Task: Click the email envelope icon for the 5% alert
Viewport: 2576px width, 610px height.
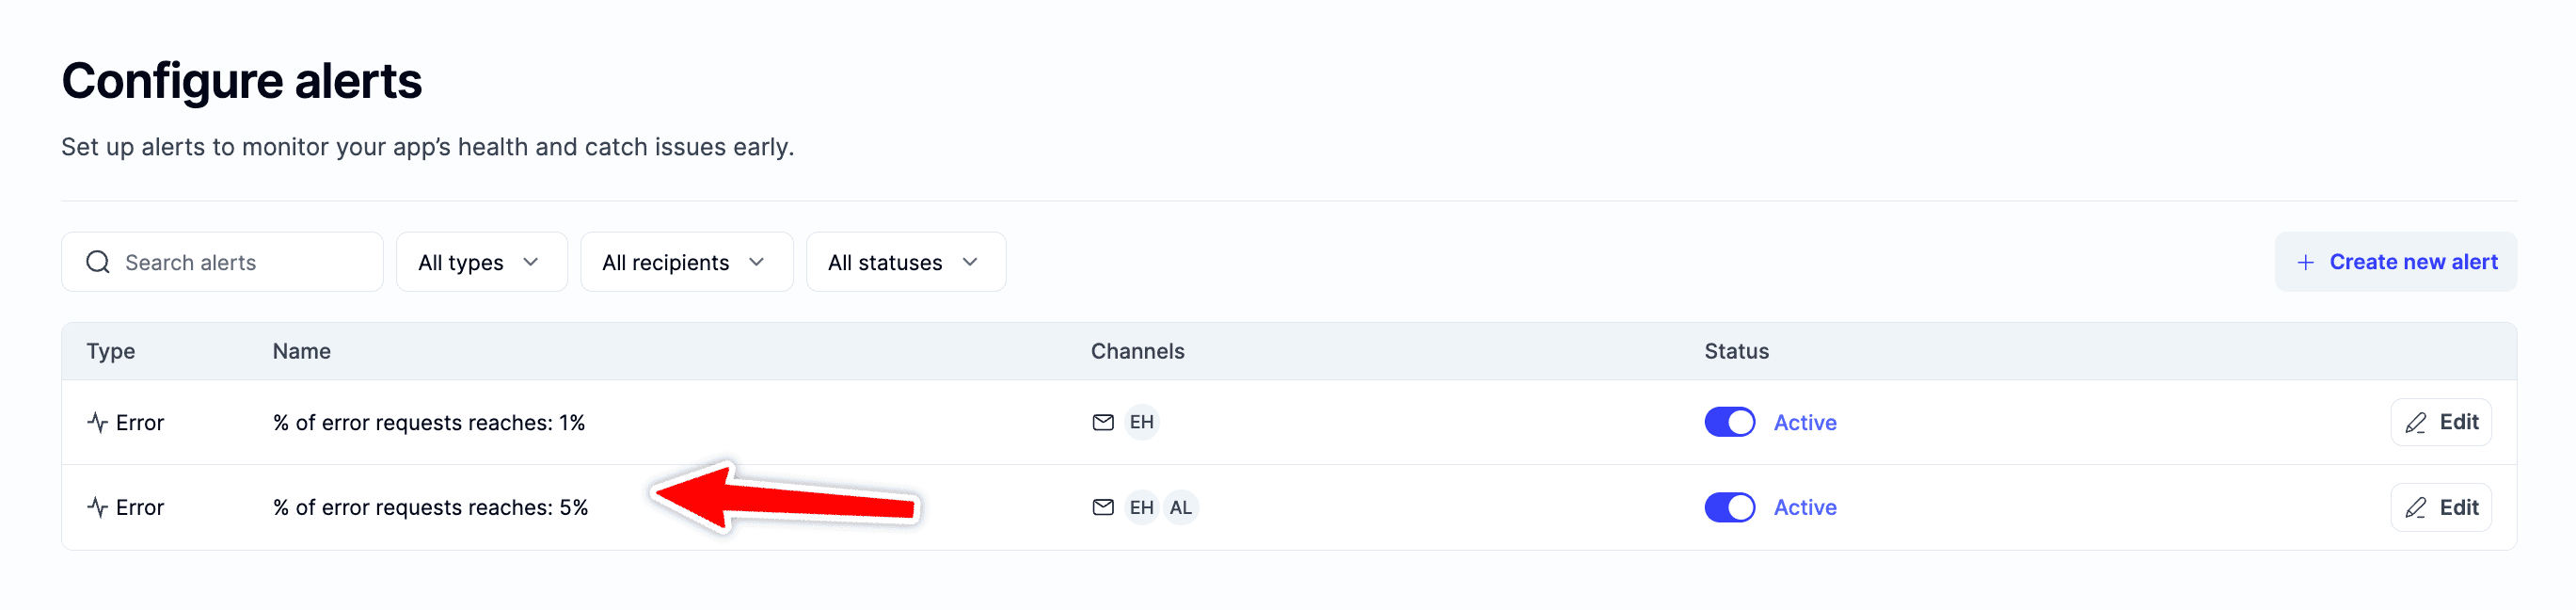Action: pos(1103,507)
